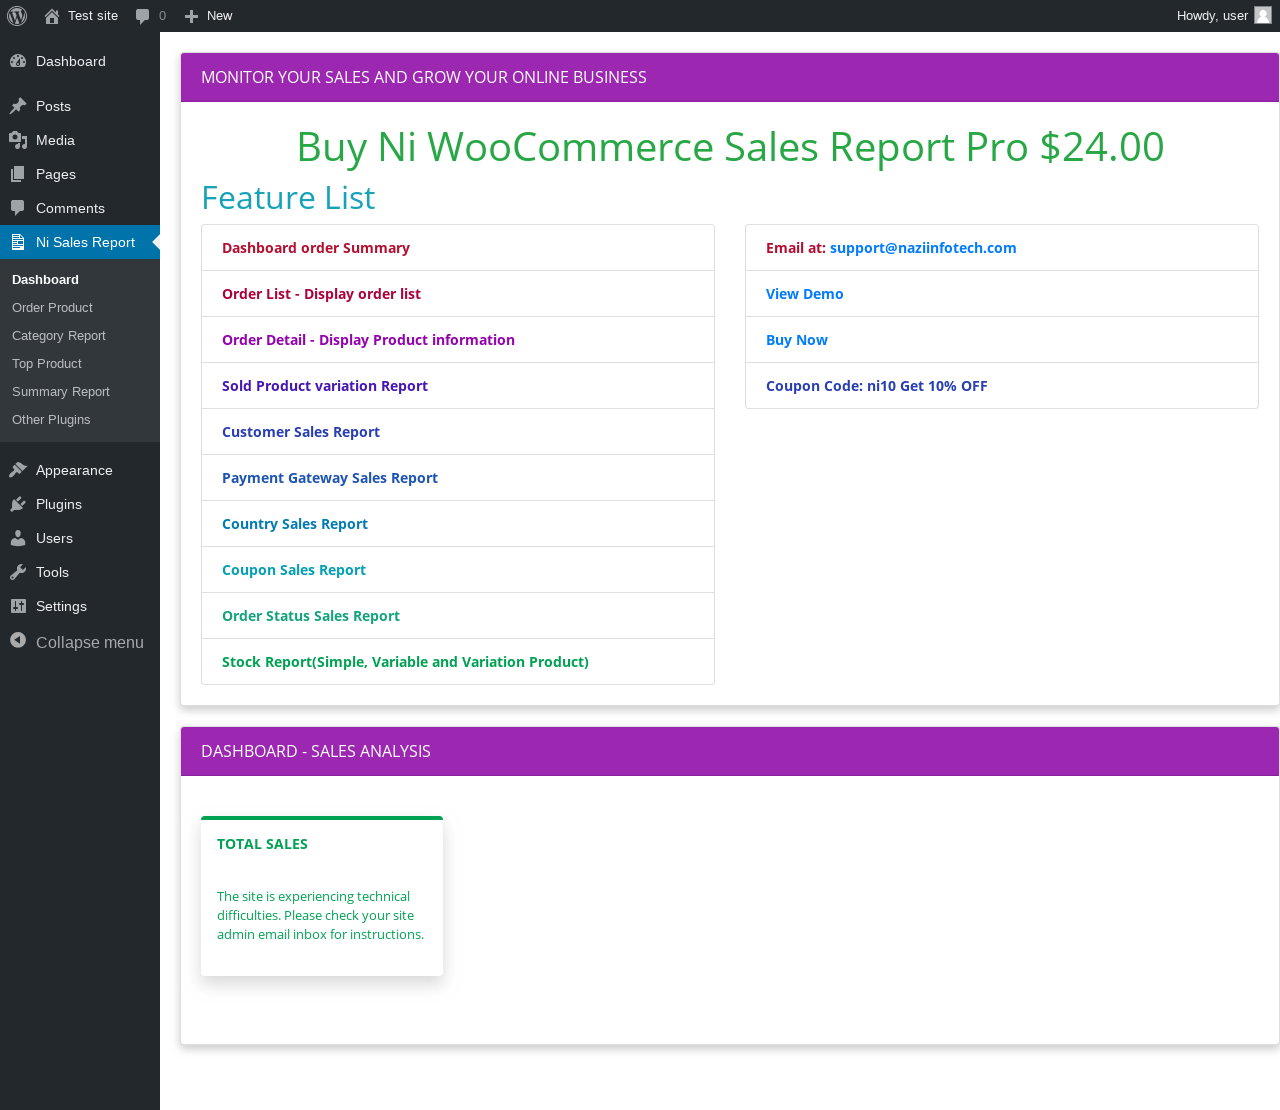Click the Feature List heading
Viewport: 1280px width, 1110px height.
point(288,198)
